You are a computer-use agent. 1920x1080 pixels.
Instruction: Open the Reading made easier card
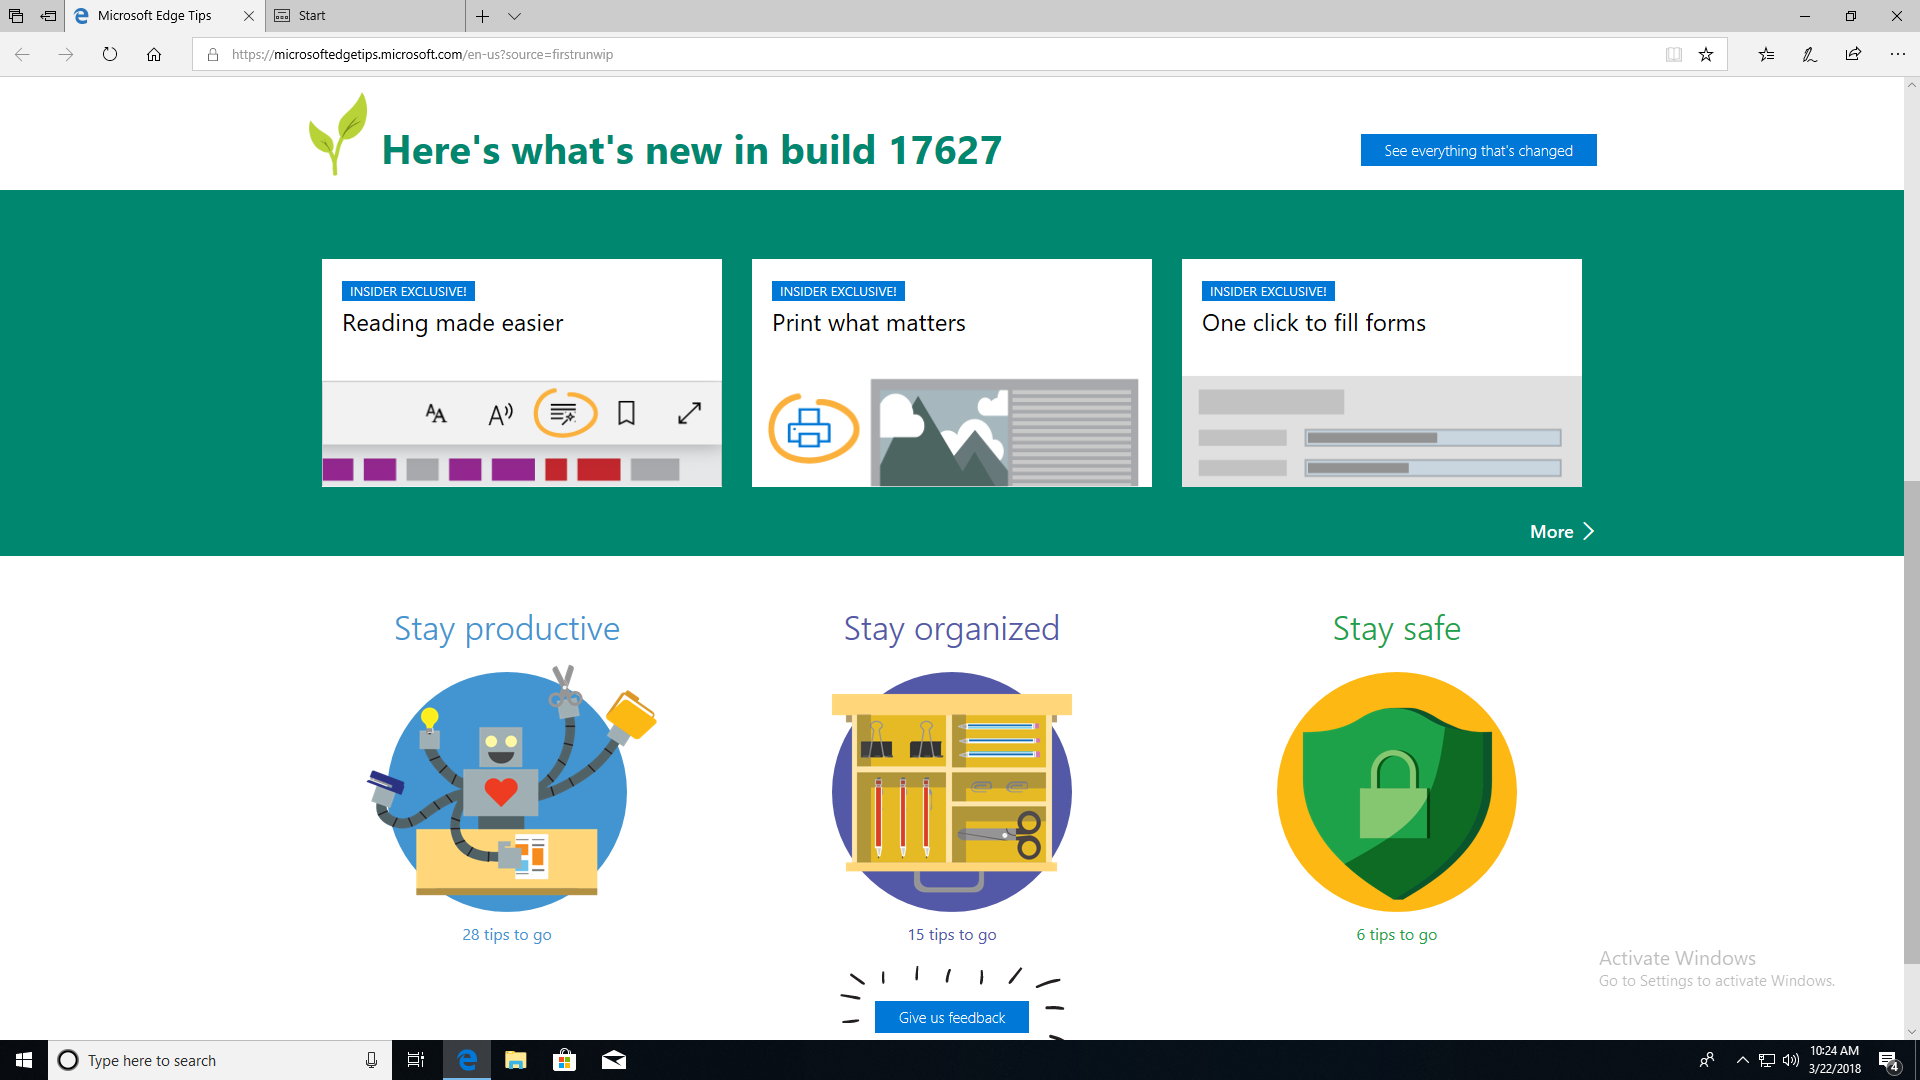(x=522, y=373)
